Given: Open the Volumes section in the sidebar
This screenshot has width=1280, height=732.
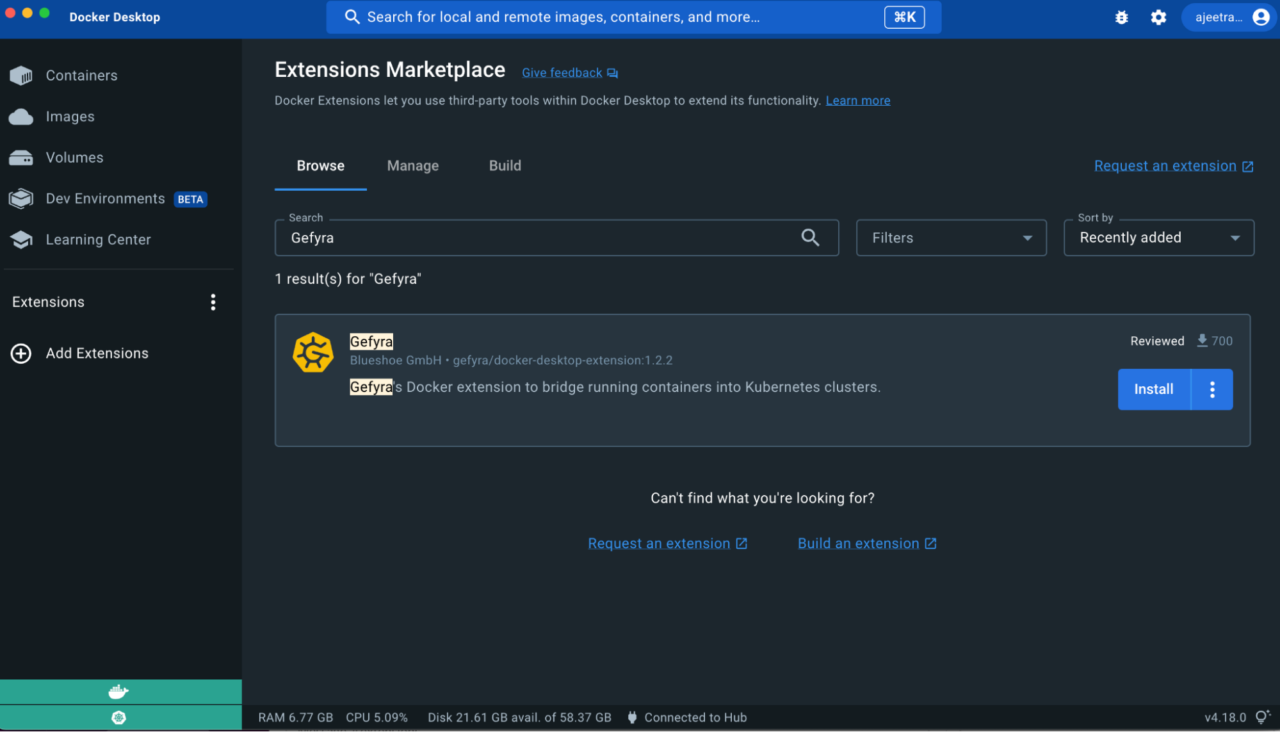Looking at the screenshot, I should [x=74, y=157].
